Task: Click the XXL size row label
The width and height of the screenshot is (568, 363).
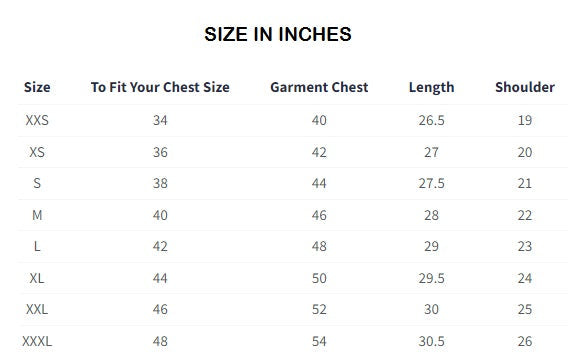Action: pos(37,309)
